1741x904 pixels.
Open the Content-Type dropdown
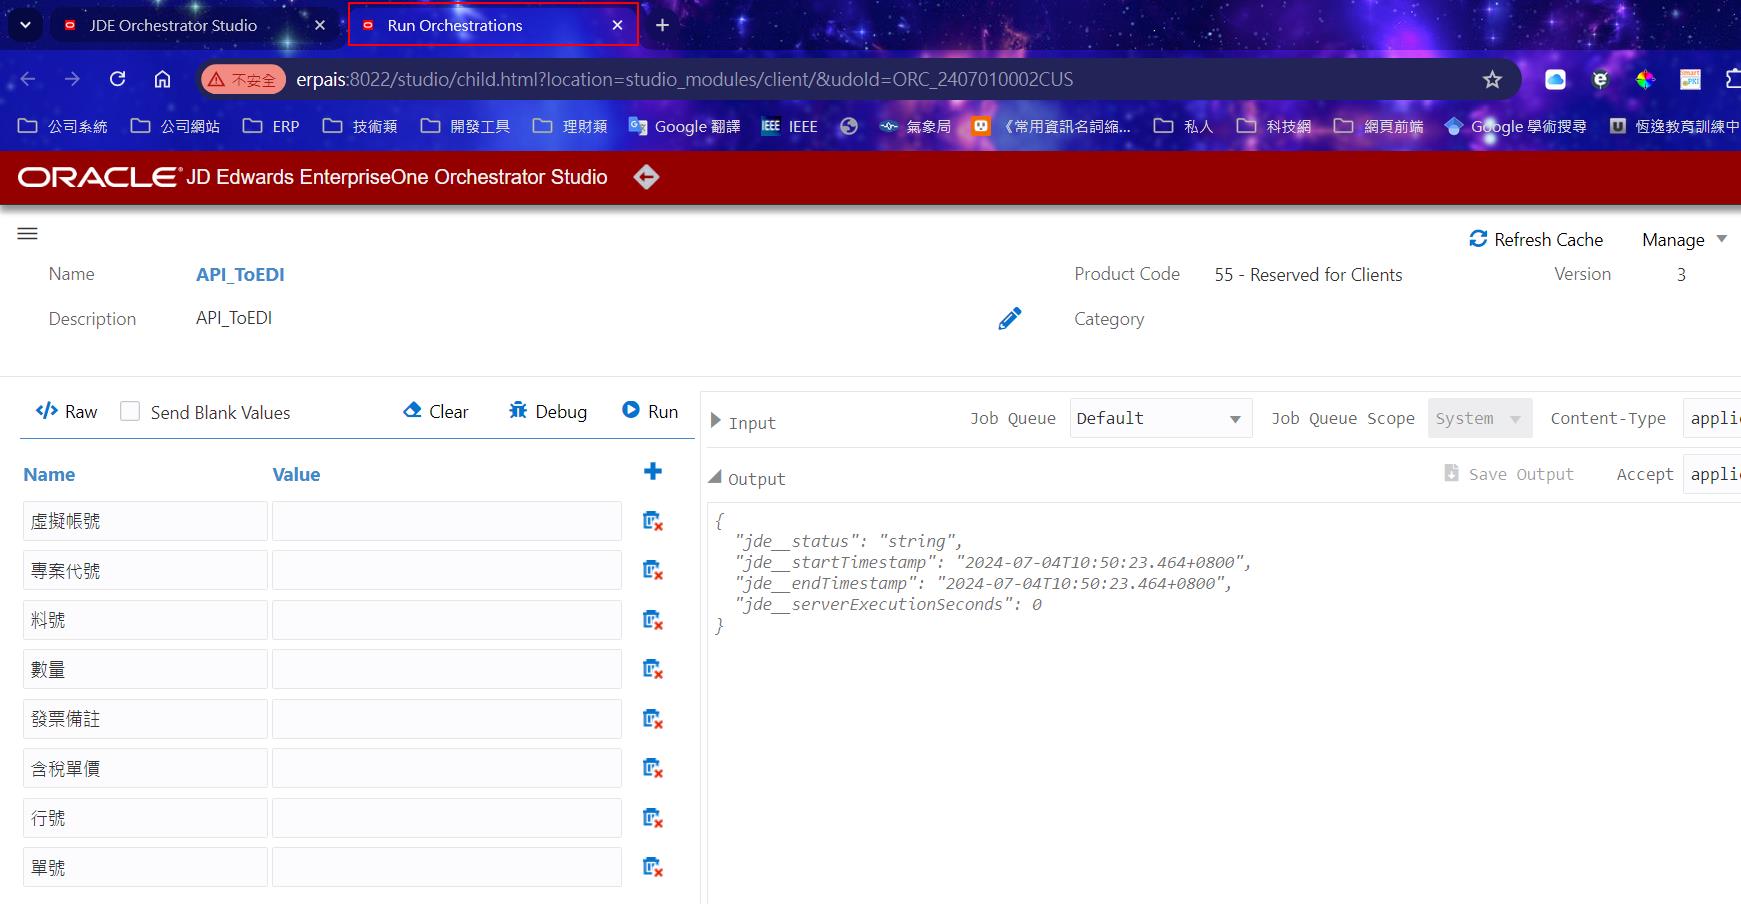(1712, 418)
